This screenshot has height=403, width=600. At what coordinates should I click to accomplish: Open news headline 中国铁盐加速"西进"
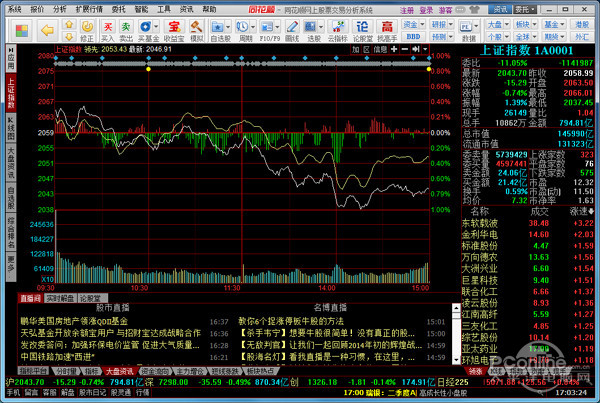[x=57, y=356]
